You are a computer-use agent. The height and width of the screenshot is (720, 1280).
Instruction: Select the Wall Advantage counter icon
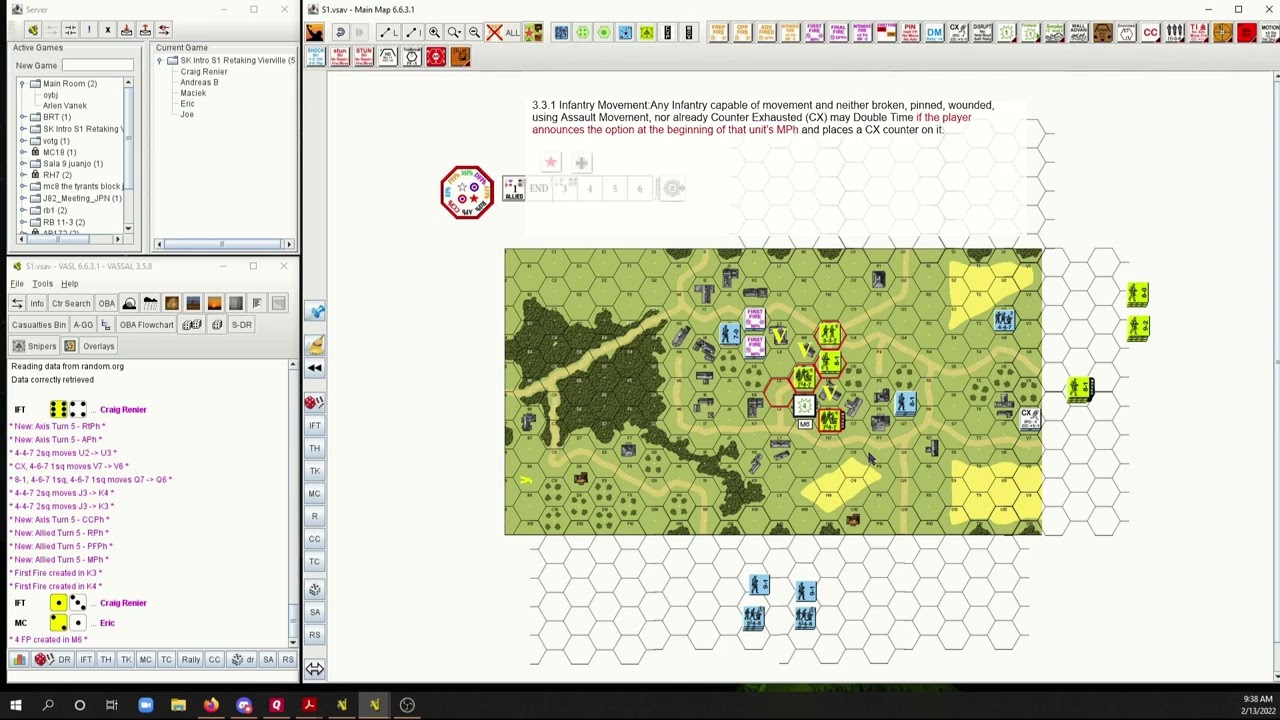coord(1078,33)
